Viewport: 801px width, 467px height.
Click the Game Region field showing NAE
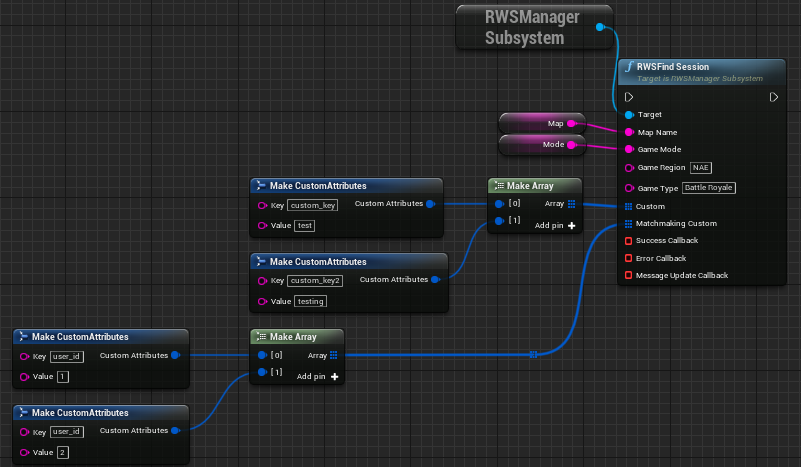(x=700, y=167)
